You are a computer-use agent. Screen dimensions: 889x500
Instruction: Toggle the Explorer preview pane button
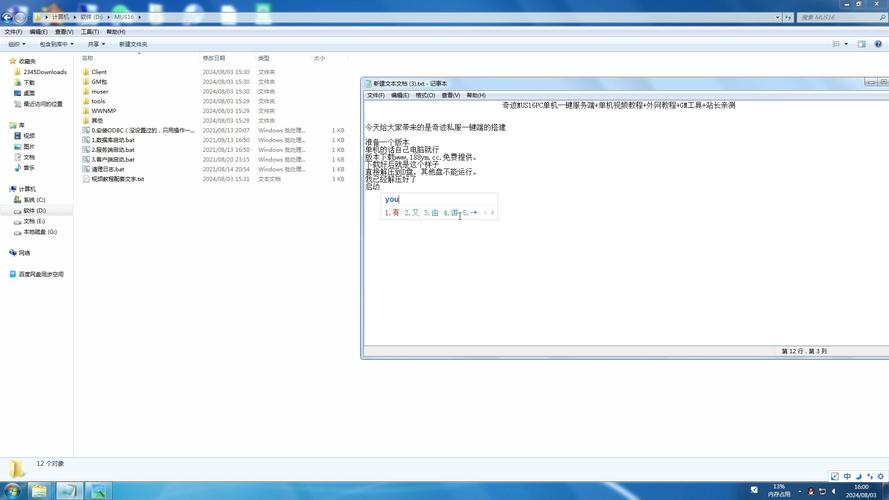[861, 44]
